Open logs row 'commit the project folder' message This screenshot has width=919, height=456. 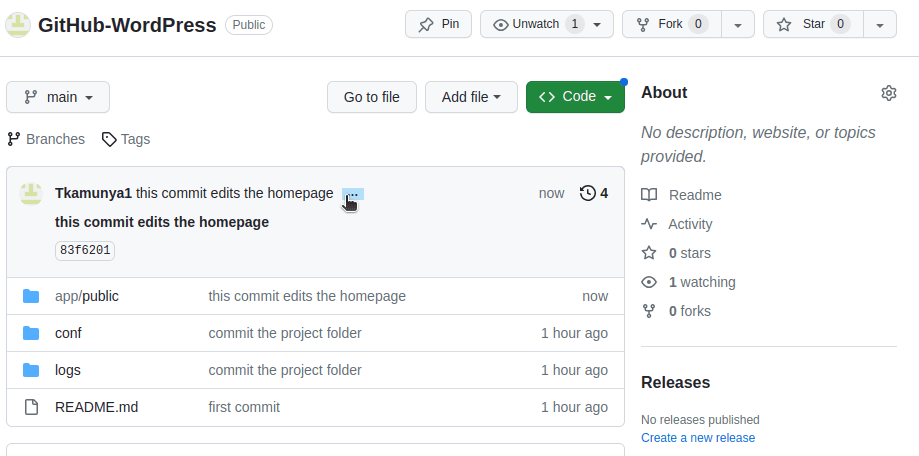[x=285, y=370]
